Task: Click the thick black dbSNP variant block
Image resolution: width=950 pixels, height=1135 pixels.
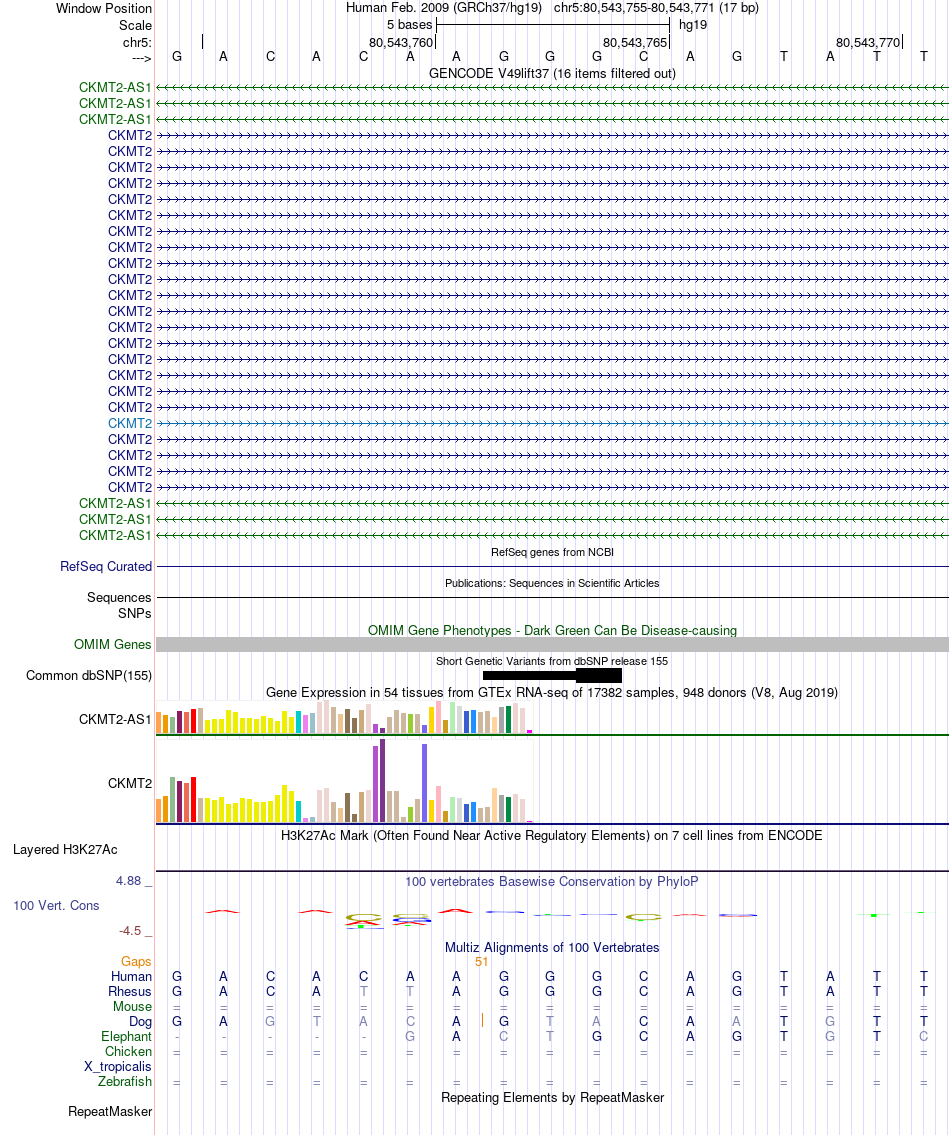Action: (x=599, y=675)
